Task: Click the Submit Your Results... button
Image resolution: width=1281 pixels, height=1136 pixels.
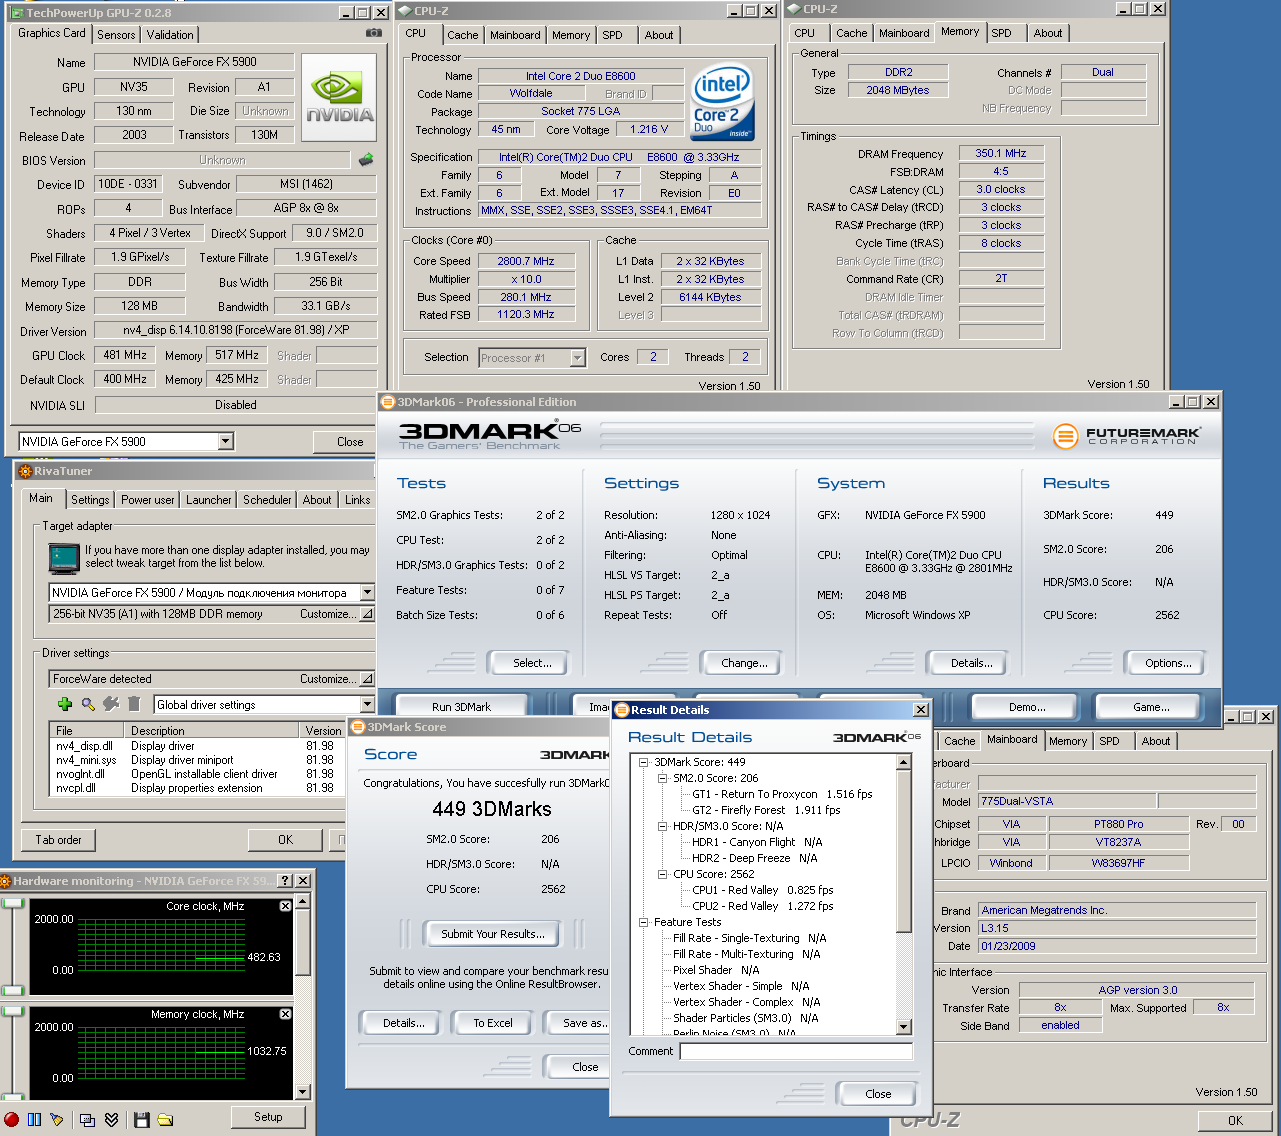Action: coord(493,934)
